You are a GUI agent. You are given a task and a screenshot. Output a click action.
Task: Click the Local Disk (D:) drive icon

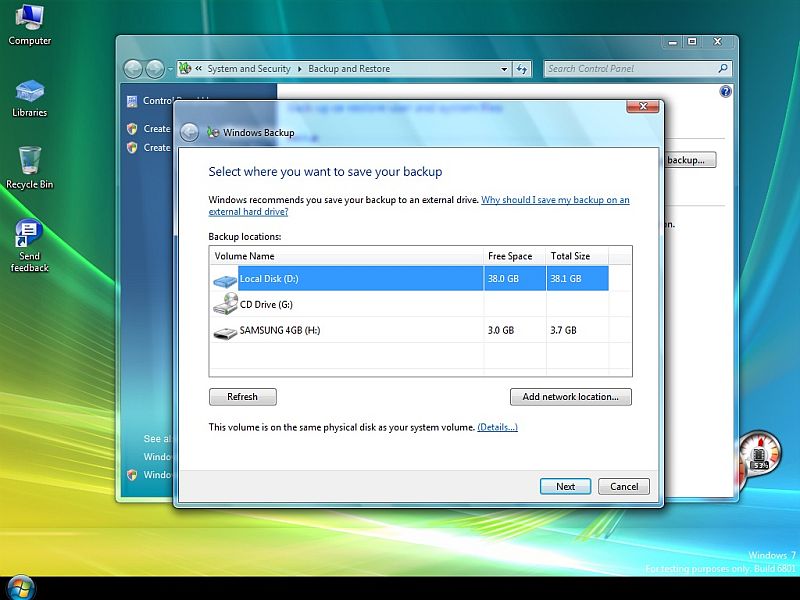(x=224, y=280)
